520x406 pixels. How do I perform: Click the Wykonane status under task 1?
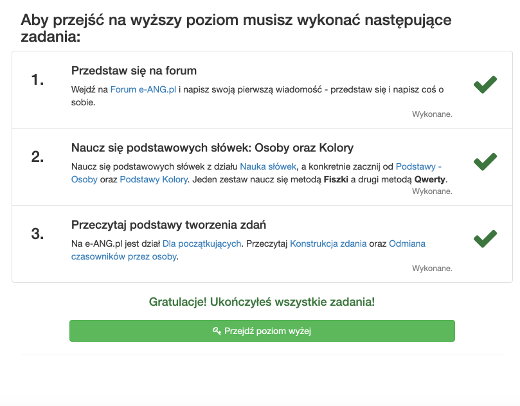coord(432,114)
